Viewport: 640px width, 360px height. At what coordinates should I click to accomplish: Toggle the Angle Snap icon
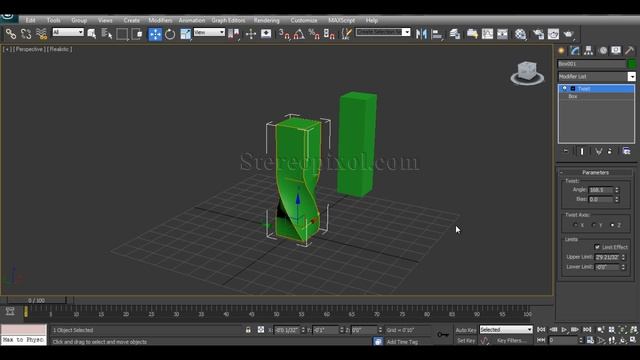(x=299, y=34)
